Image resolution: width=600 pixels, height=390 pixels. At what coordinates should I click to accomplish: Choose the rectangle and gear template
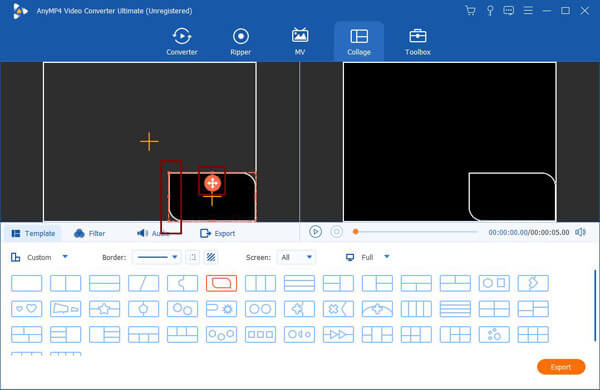[x=222, y=308]
